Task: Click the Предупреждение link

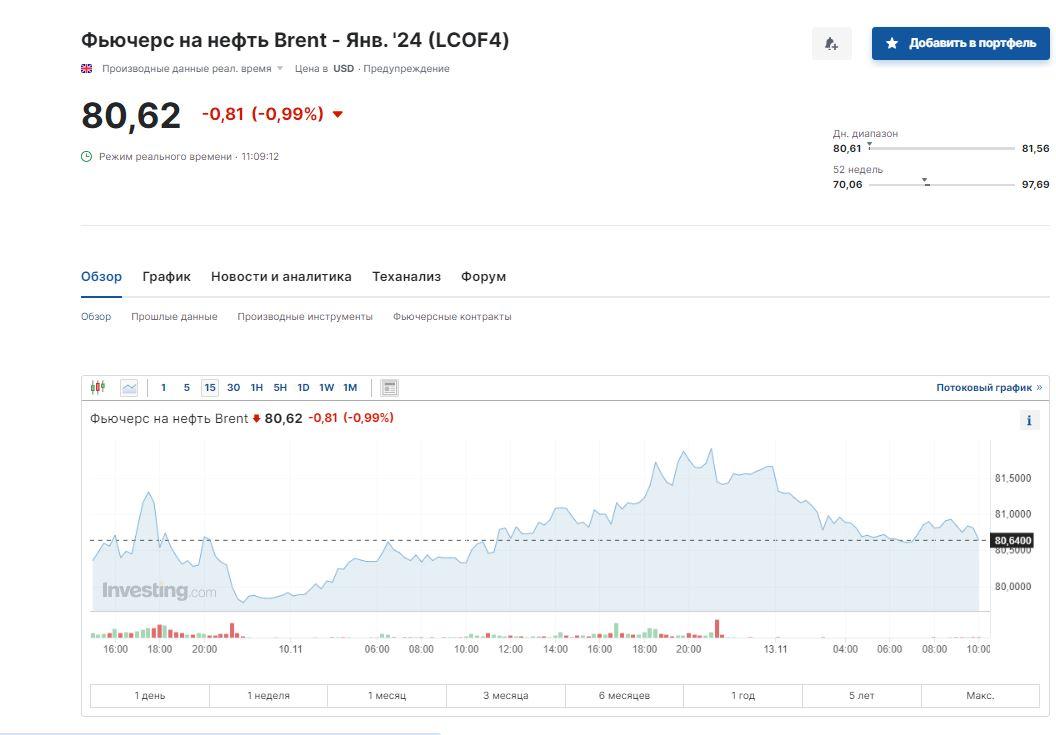Action: click(x=406, y=69)
